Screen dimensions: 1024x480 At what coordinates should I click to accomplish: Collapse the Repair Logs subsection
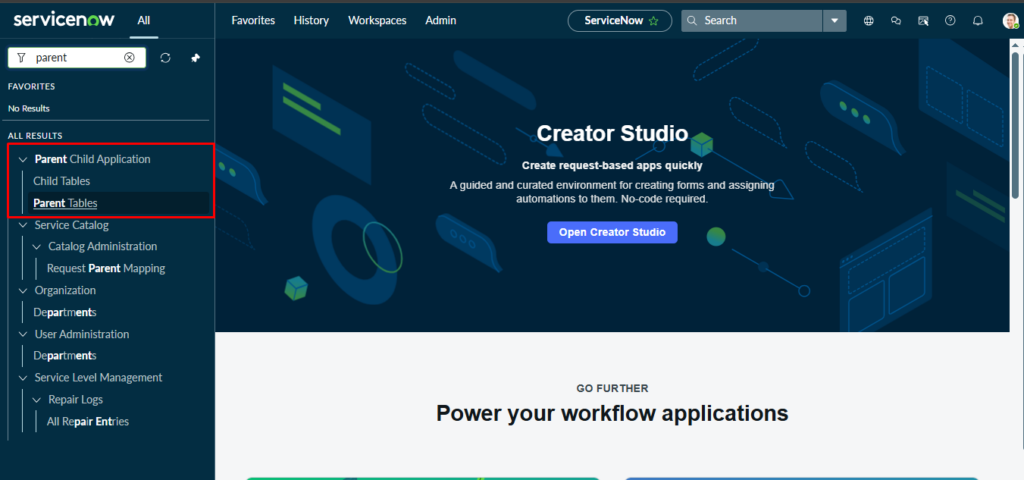[38, 400]
